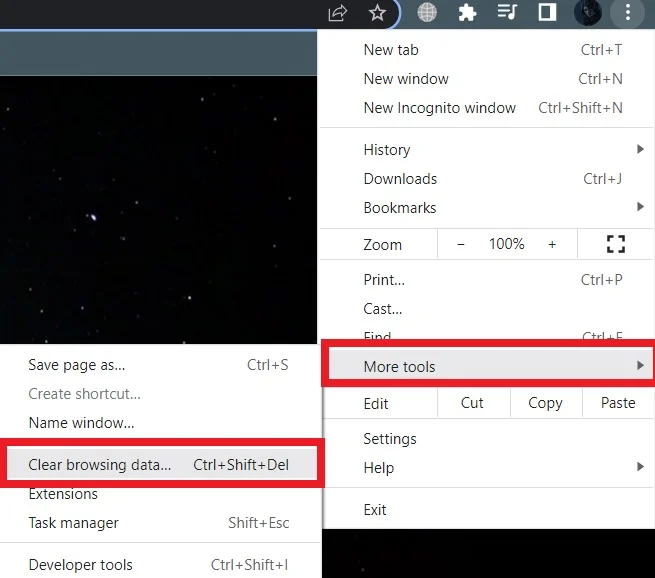Zoom out with the minus button
Screen dimensions: 655x578
pos(461,244)
